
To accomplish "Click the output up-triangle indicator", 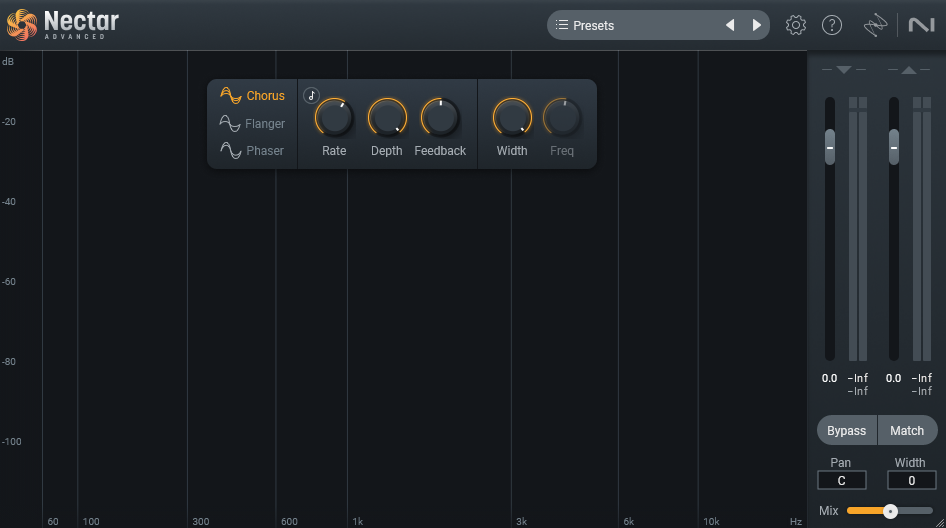I will click(x=909, y=70).
